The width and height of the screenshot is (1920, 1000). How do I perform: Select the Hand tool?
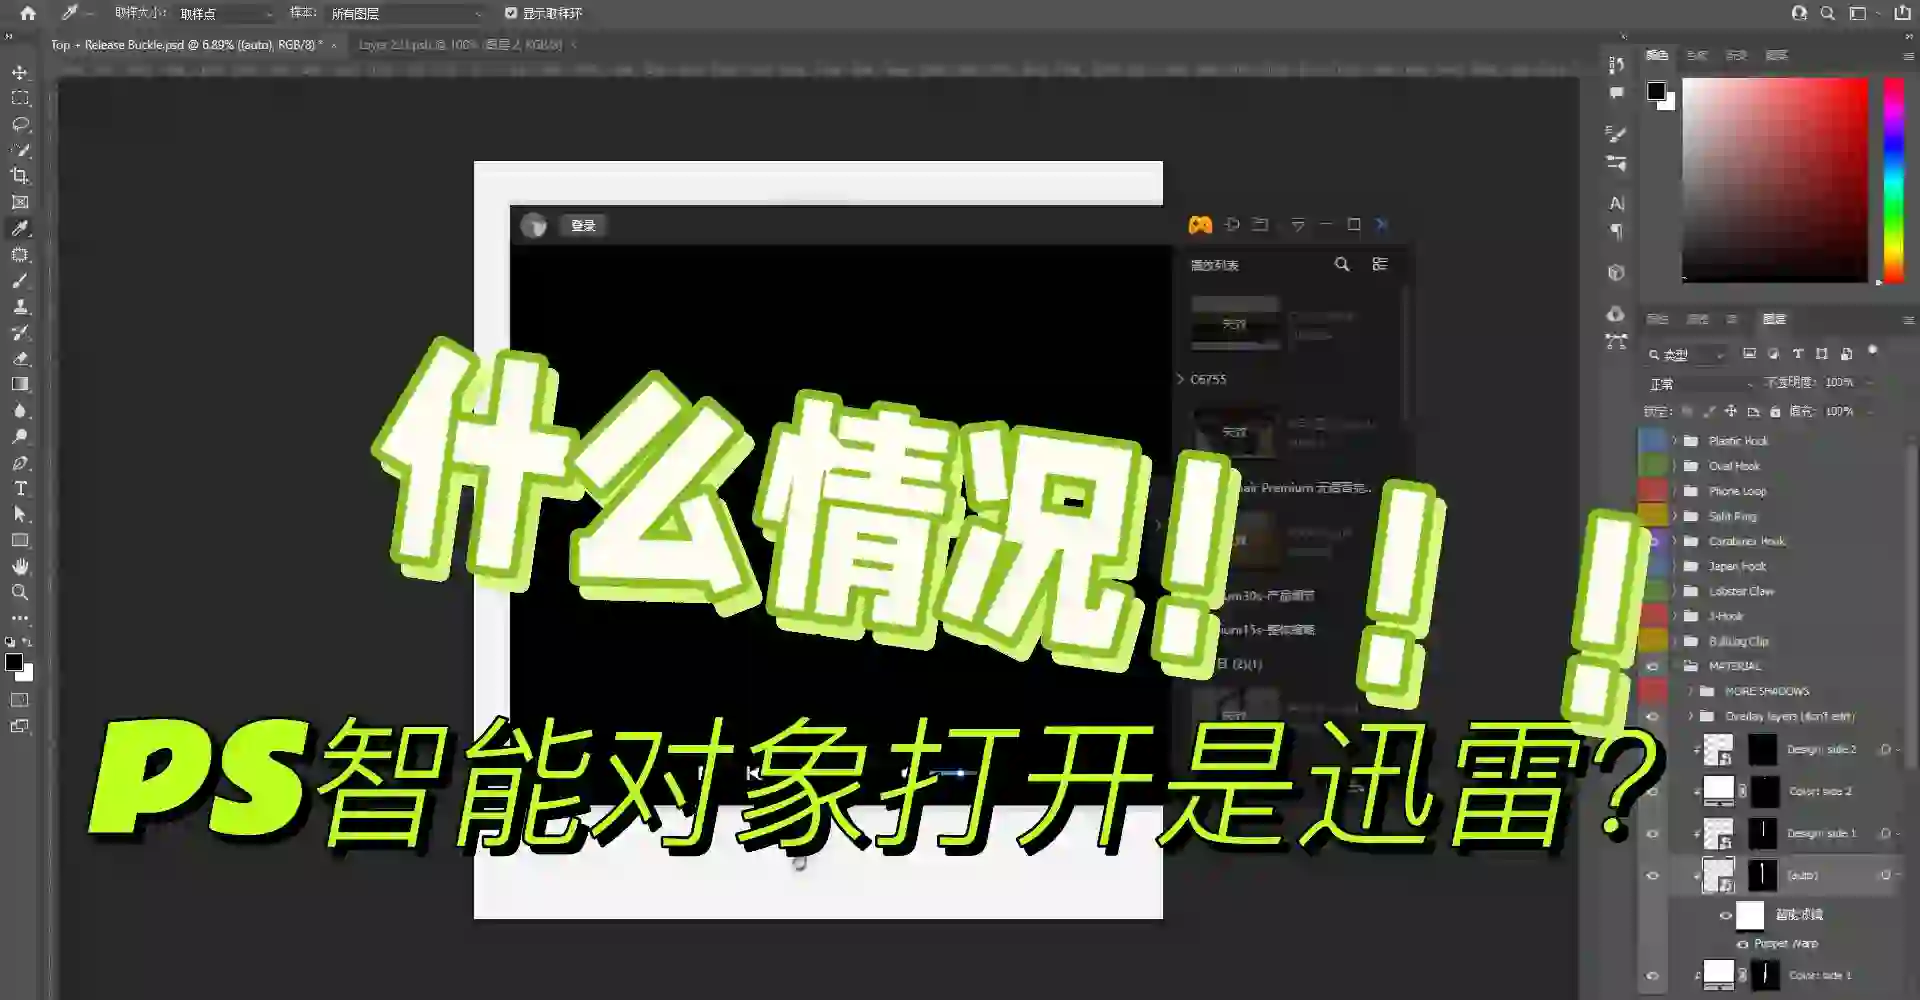click(20, 565)
